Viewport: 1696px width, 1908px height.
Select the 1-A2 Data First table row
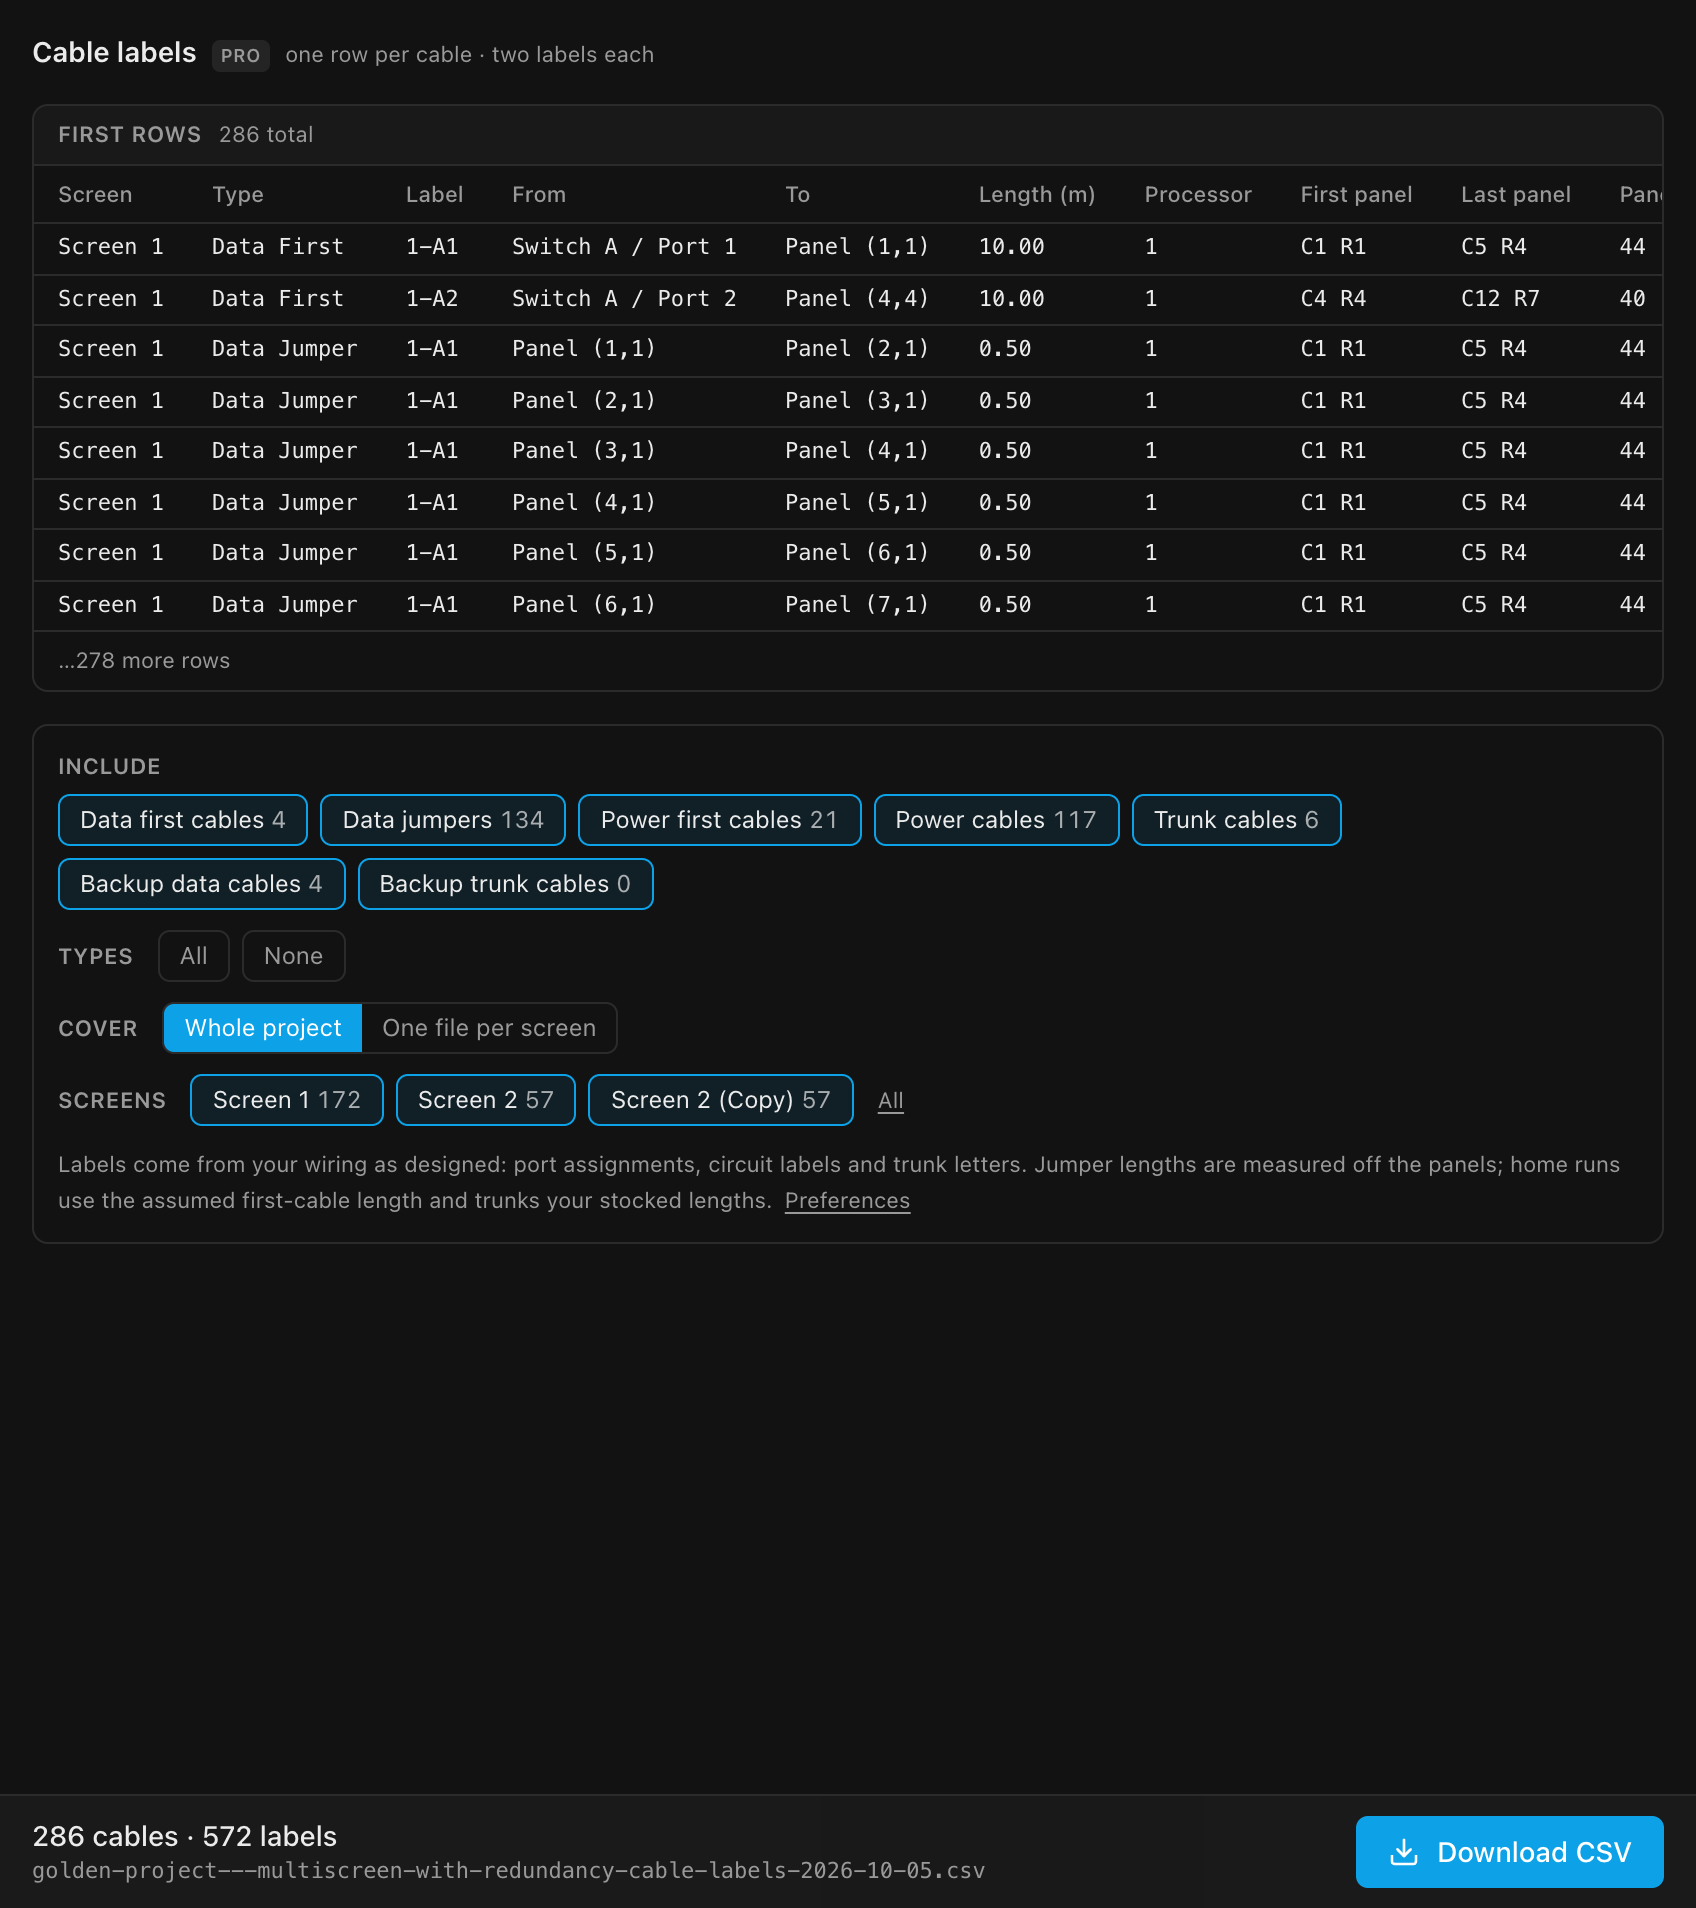[x=848, y=299]
